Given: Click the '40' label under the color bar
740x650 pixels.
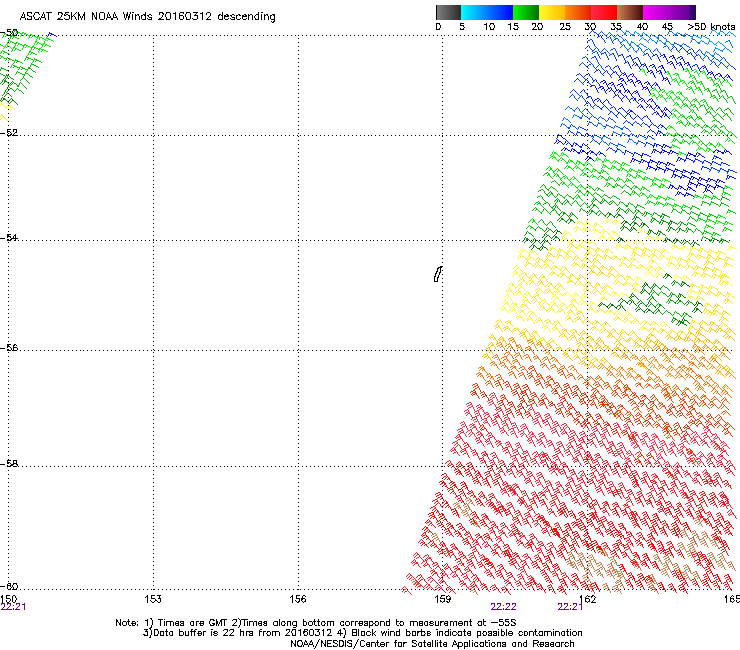Looking at the screenshot, I should tap(642, 27).
